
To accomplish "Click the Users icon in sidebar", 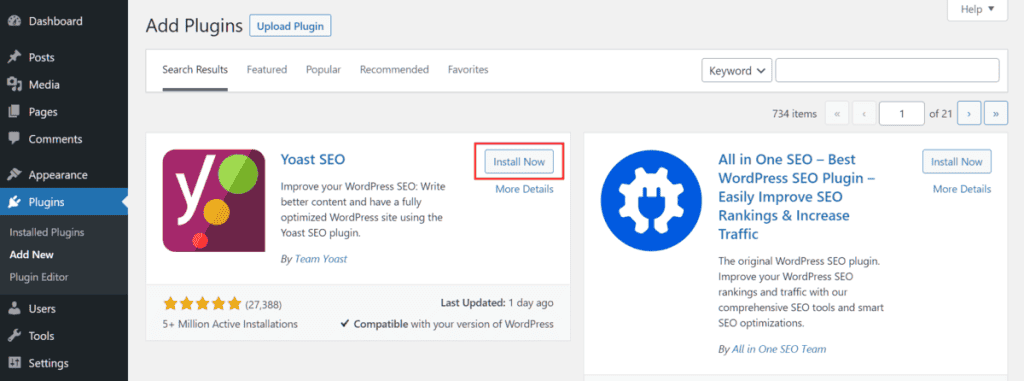I will [14, 309].
